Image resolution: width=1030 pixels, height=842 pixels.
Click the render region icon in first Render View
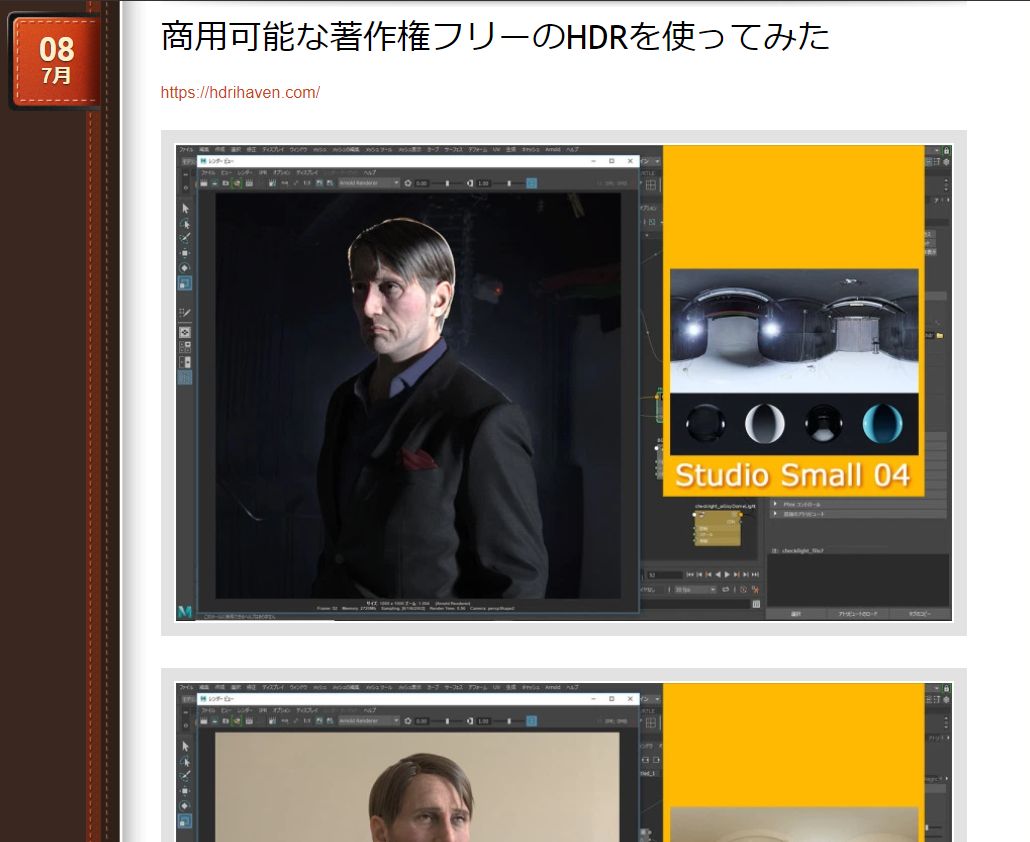point(215,183)
